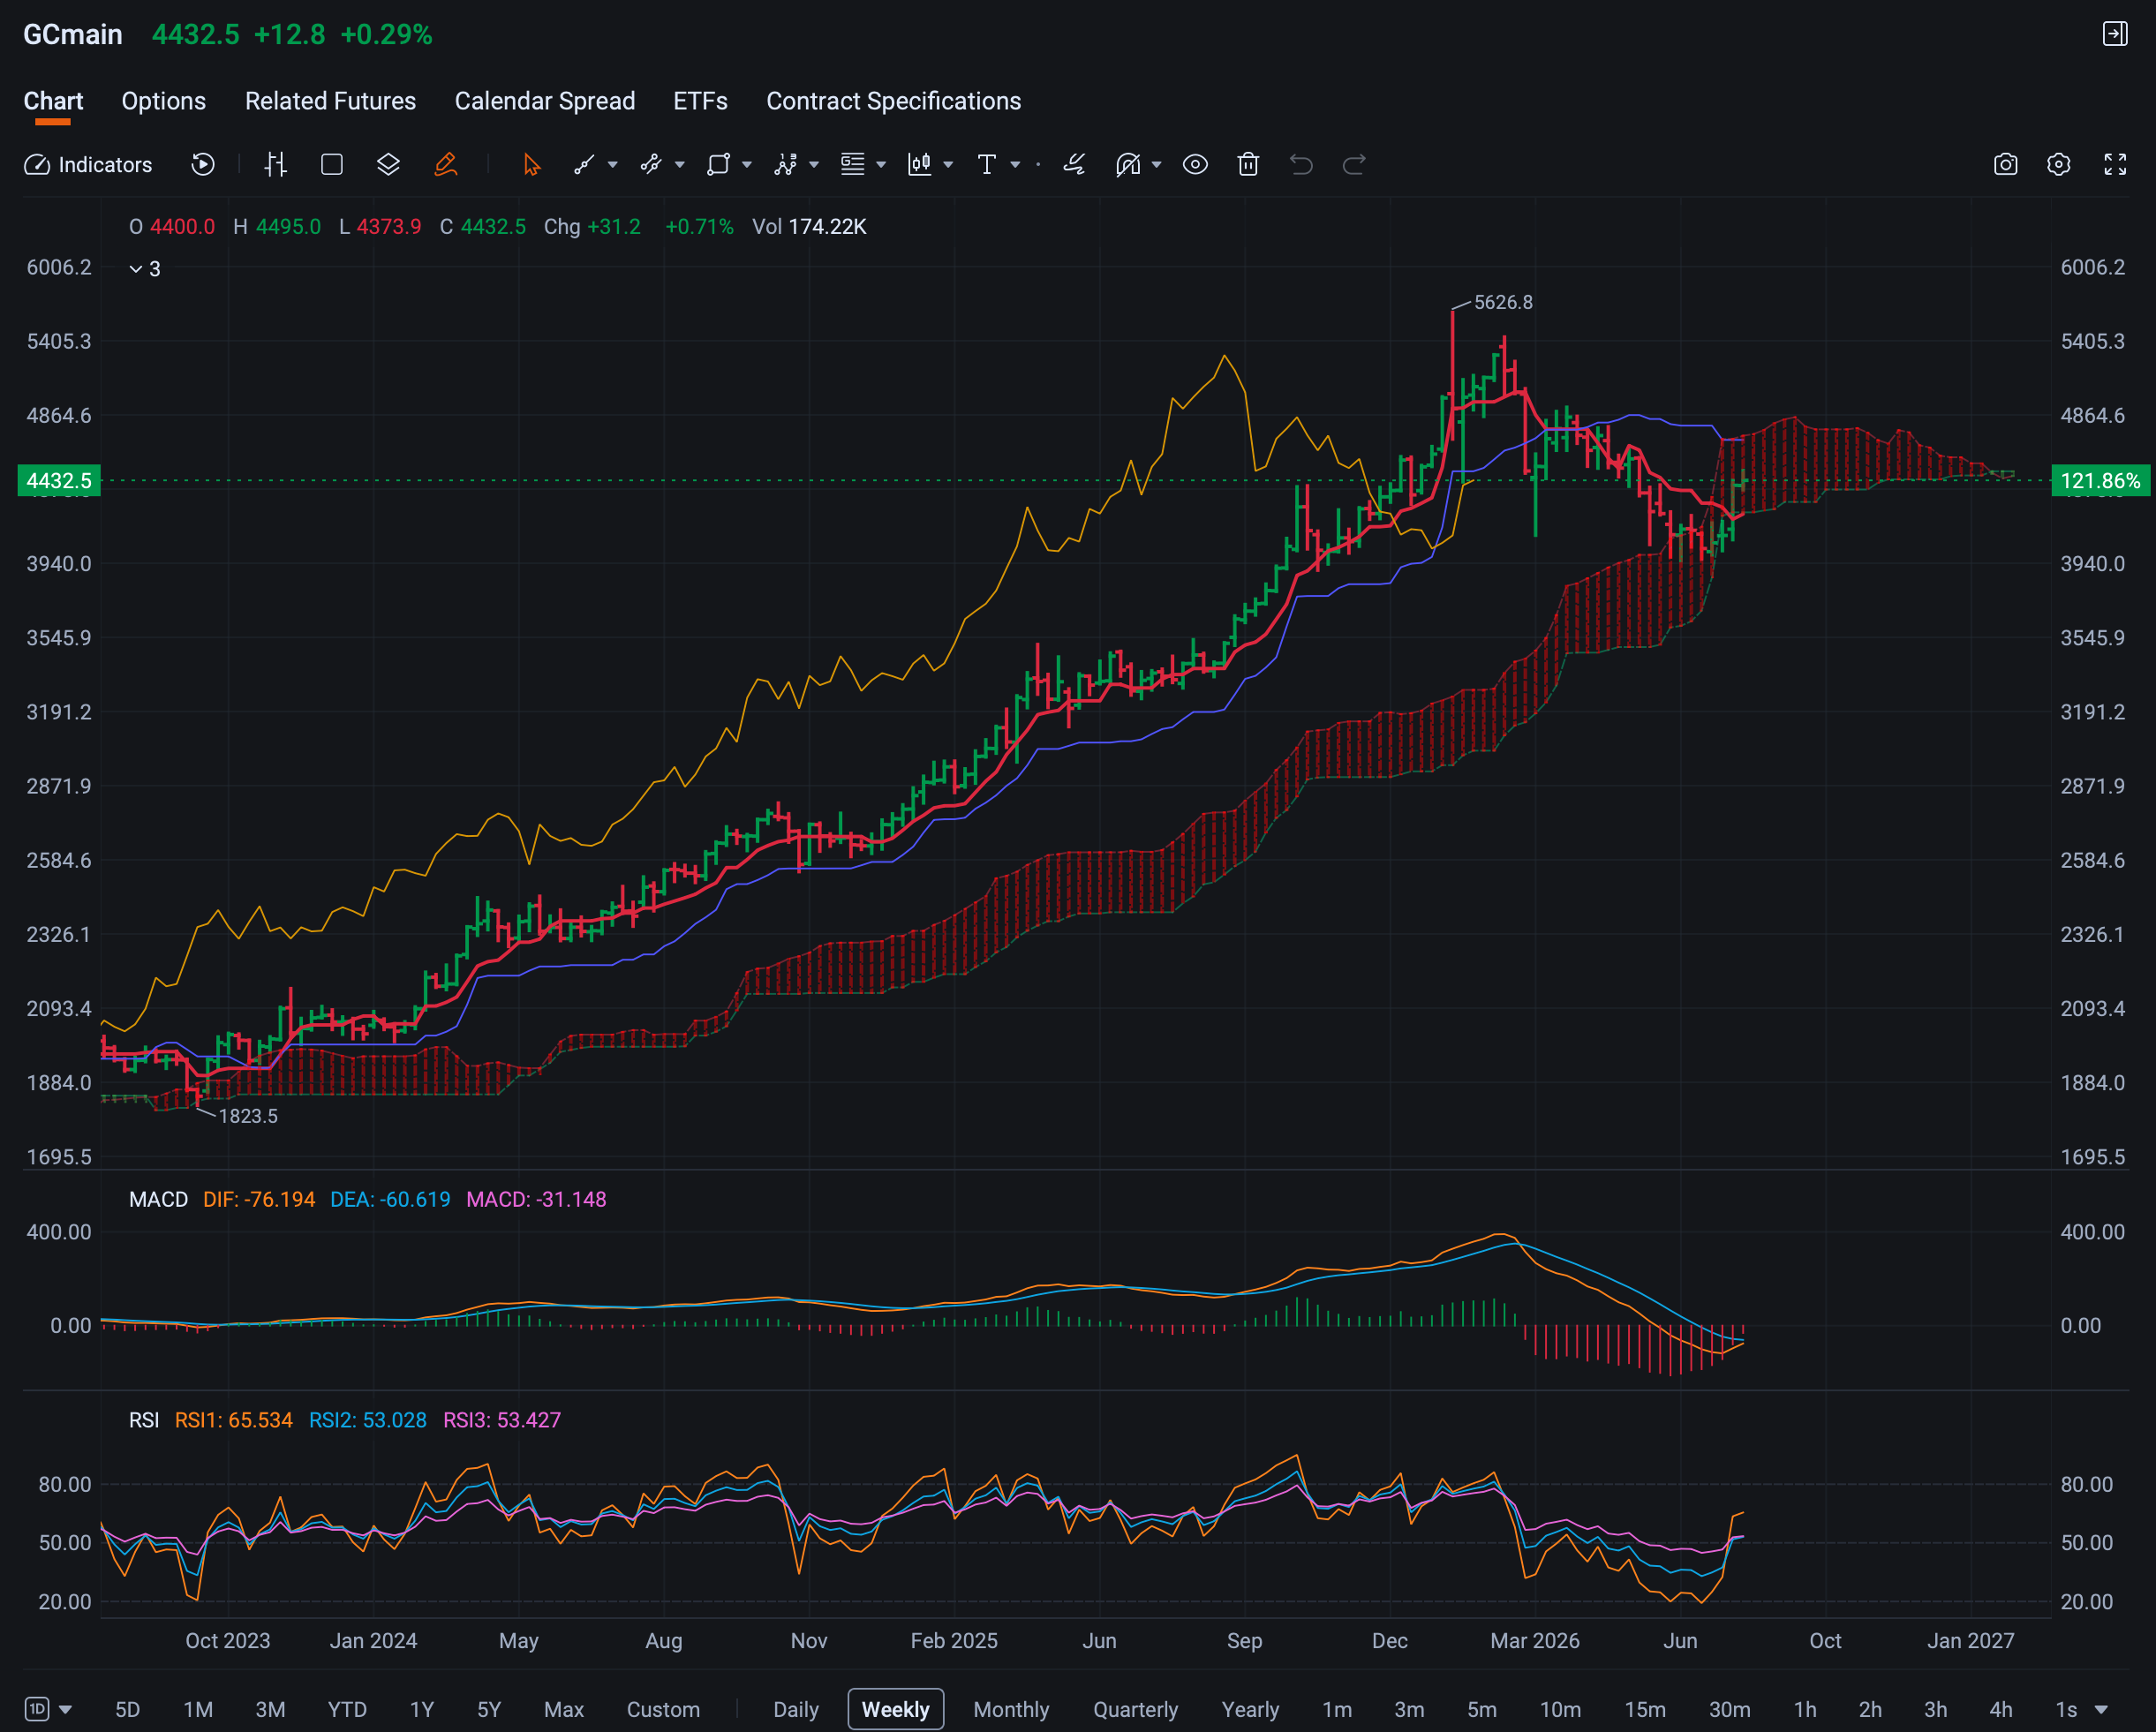Collapse the side panel icon top right
Image resolution: width=2156 pixels, height=1732 pixels.
click(2115, 34)
